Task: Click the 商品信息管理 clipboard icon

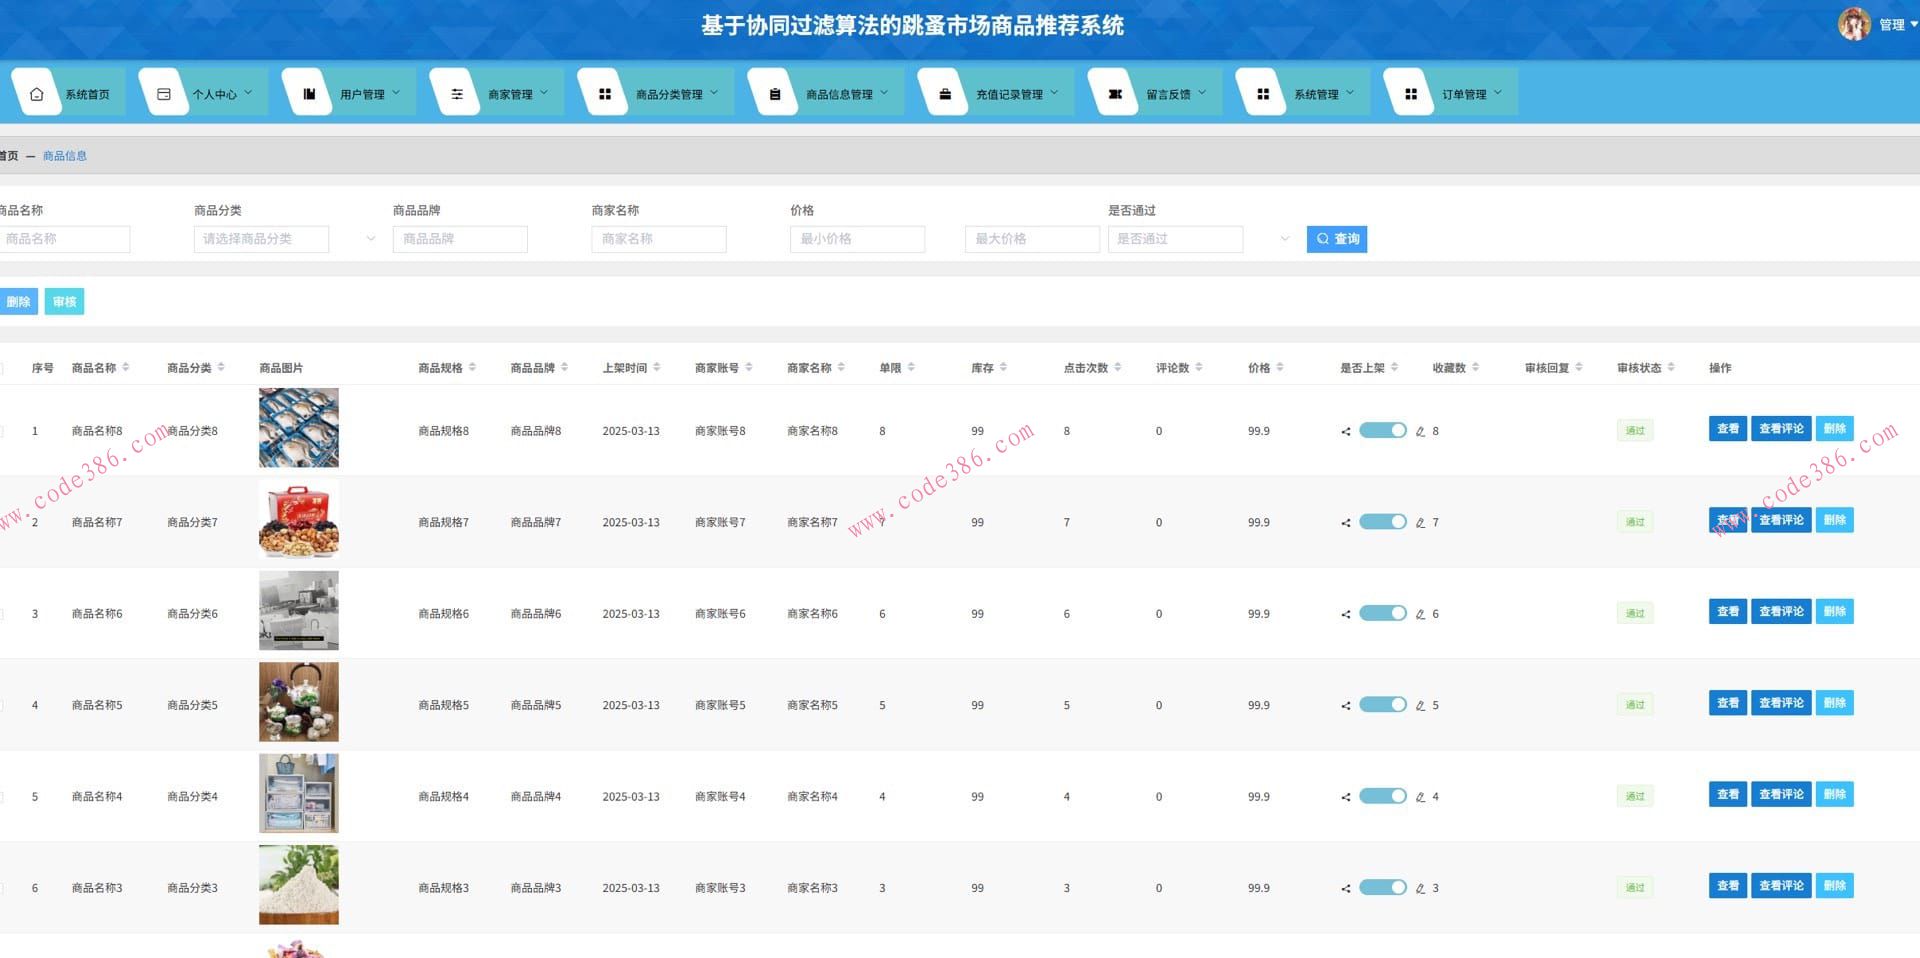Action: coord(775,94)
